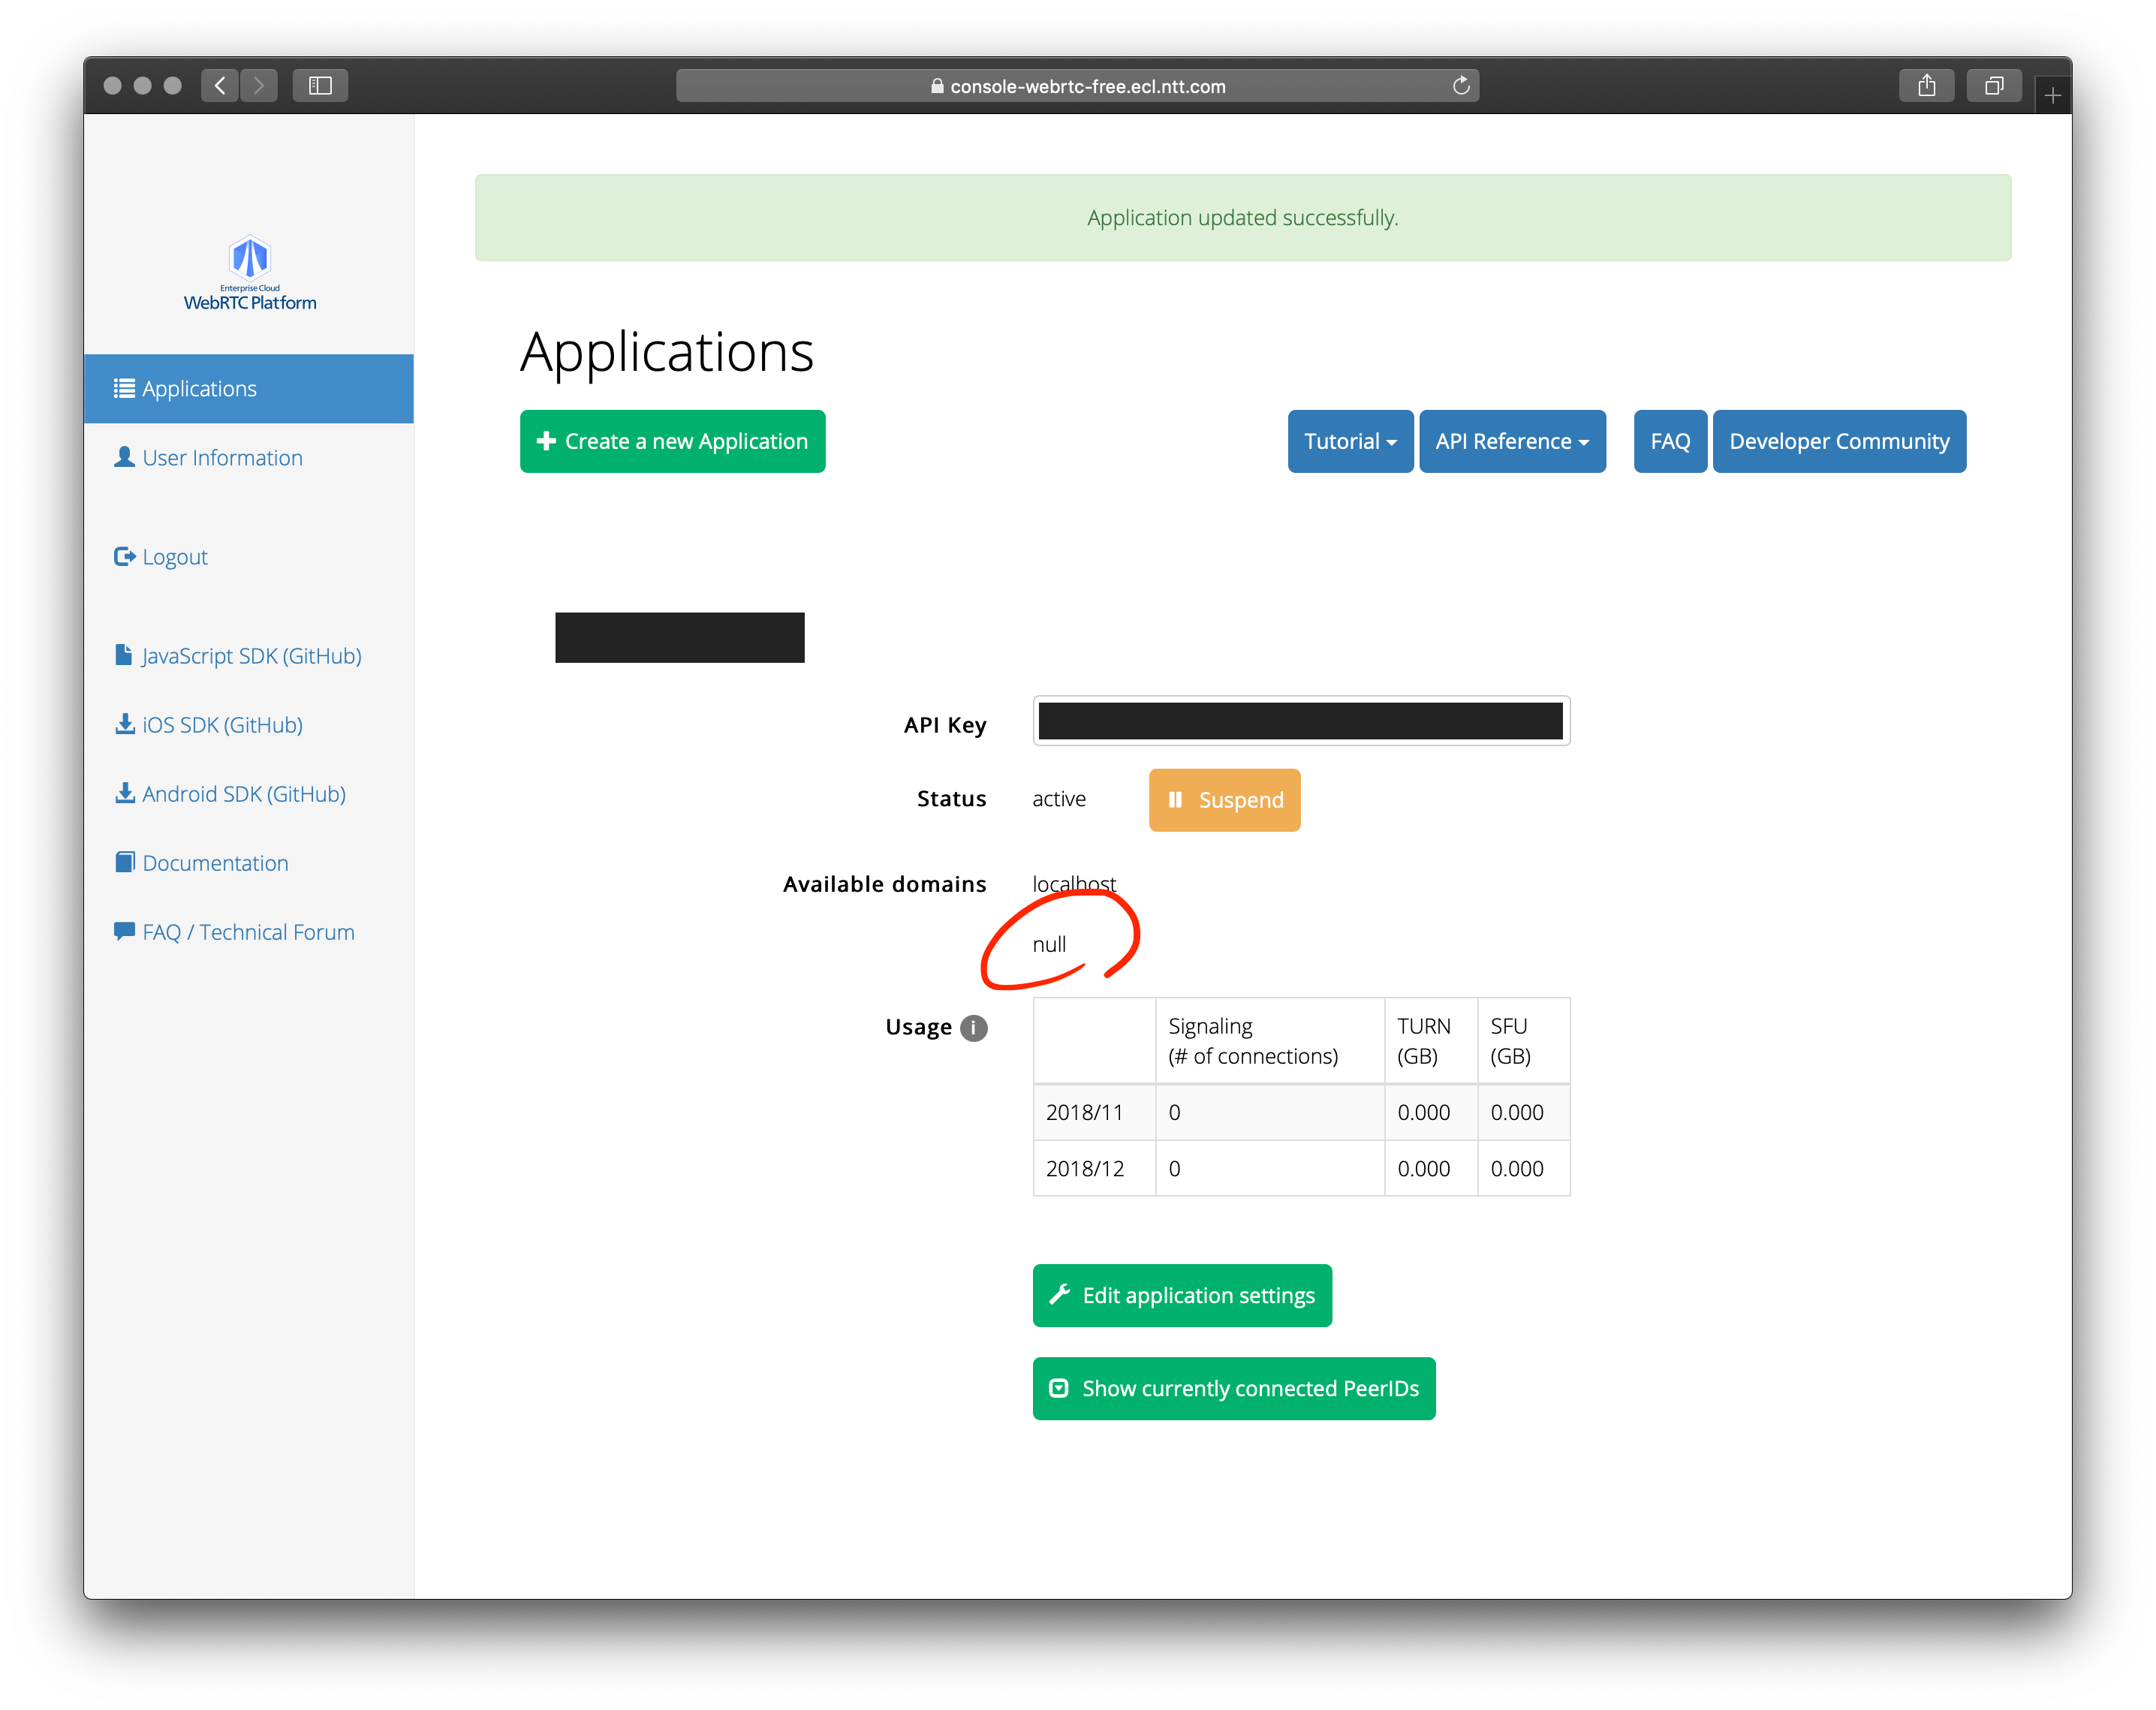Screen dimensions: 2156x1710
Task: Suspend the active application
Action: pyautogui.click(x=1224, y=800)
